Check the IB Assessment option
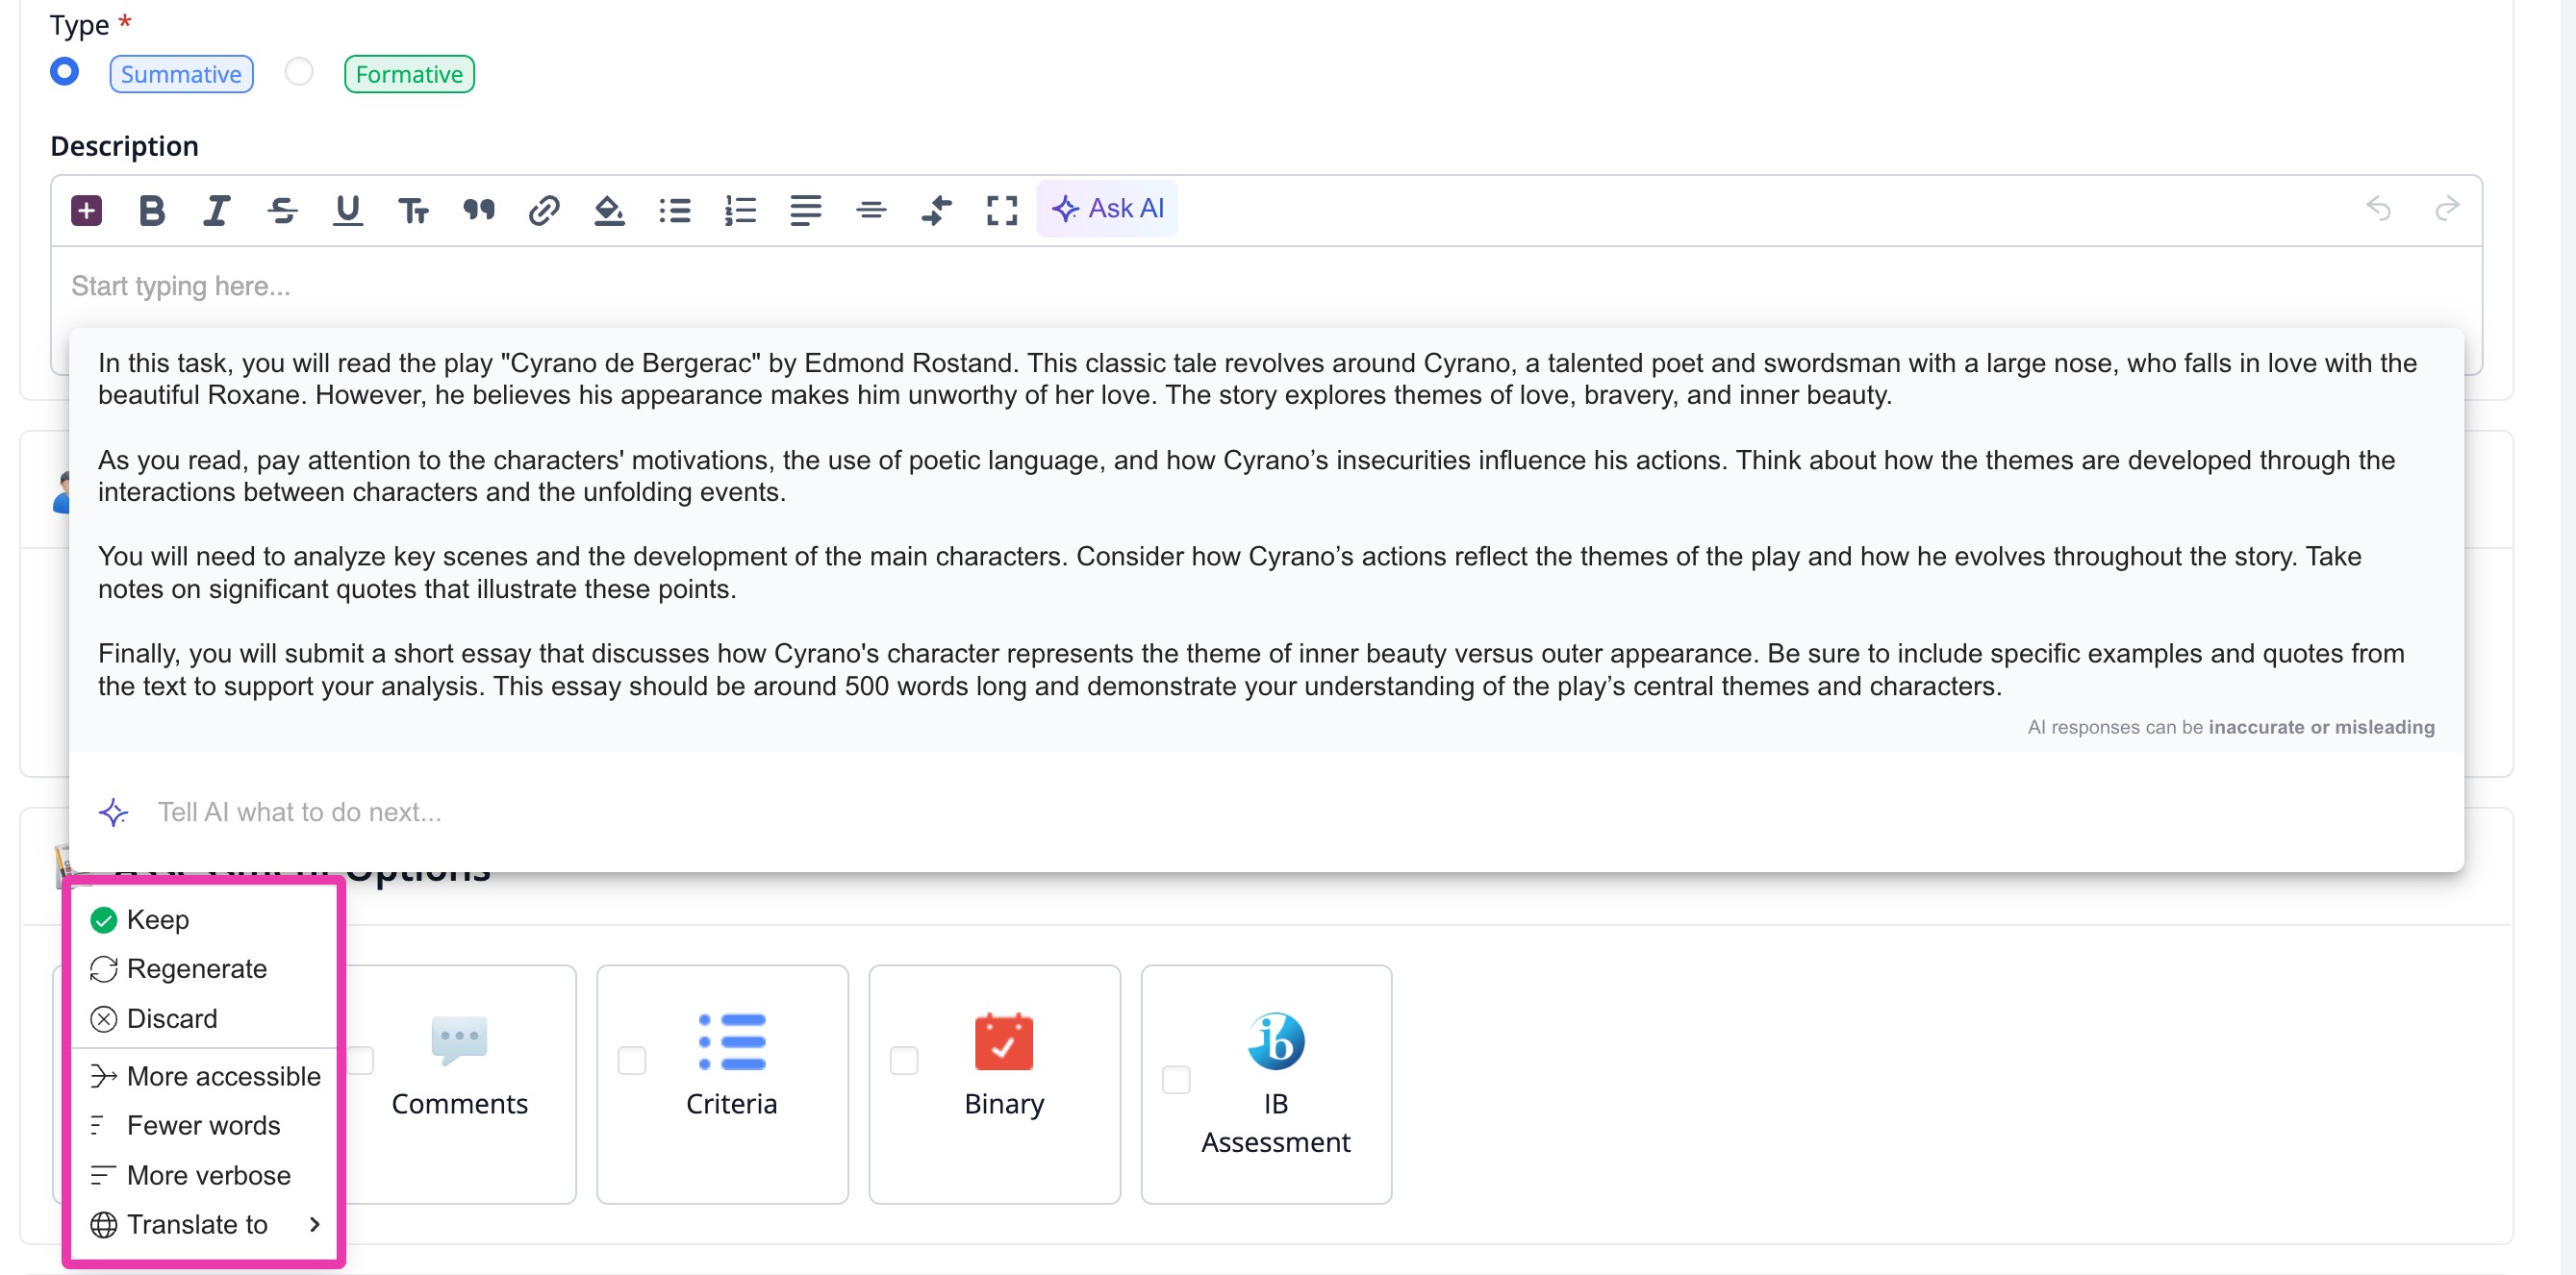Screen dimensions: 2576x1275 click(1176, 1080)
